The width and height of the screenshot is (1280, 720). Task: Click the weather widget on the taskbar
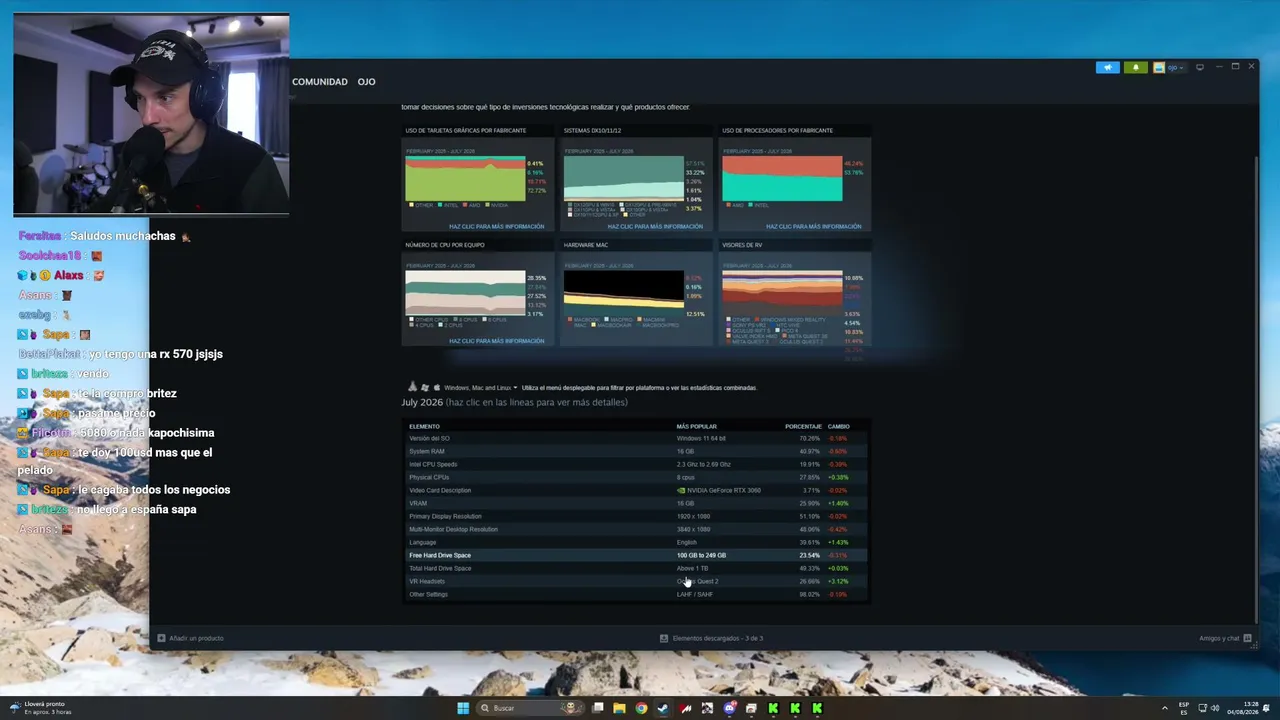tap(40, 708)
